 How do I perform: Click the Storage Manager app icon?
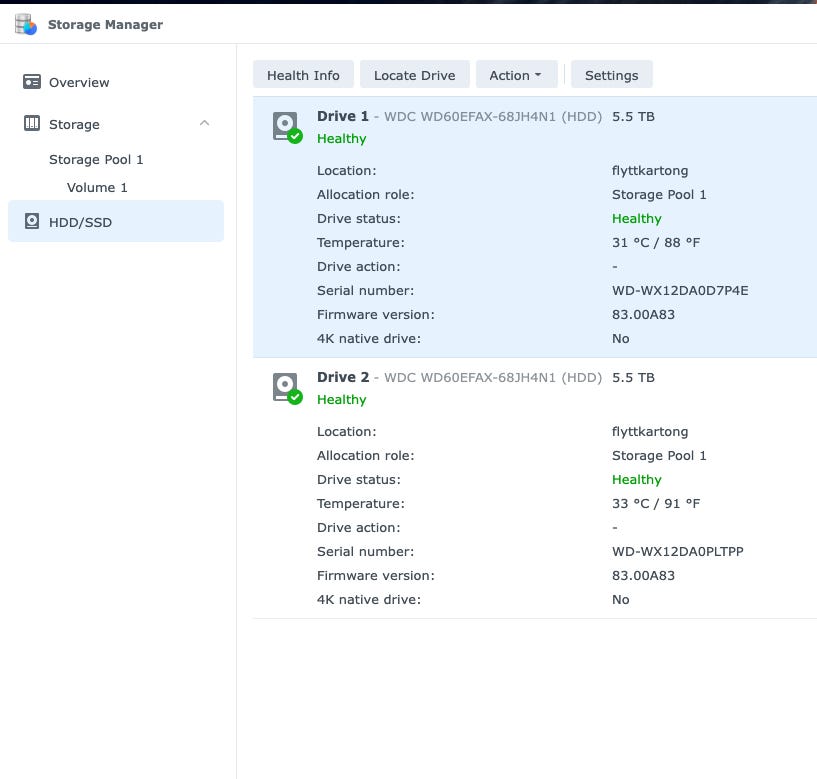tap(26, 24)
